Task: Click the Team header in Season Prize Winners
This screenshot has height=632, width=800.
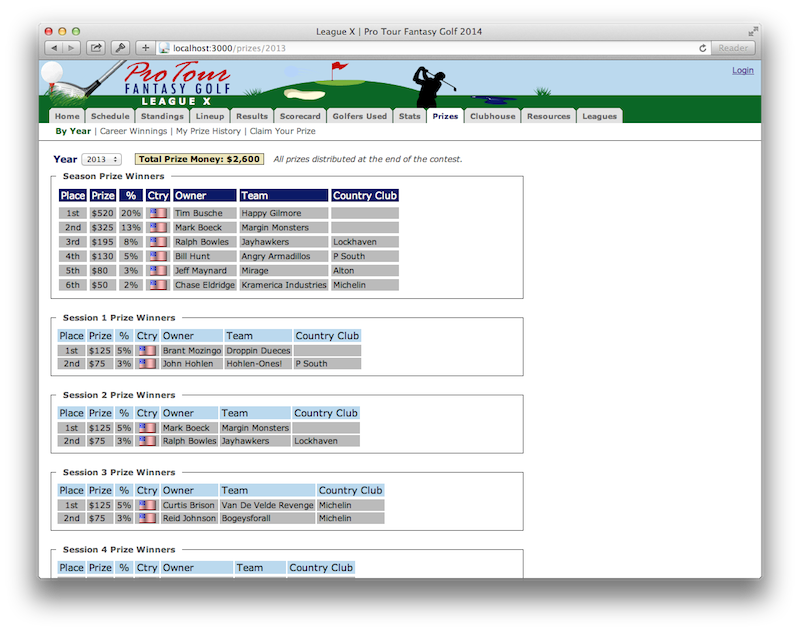Action: click(x=284, y=195)
